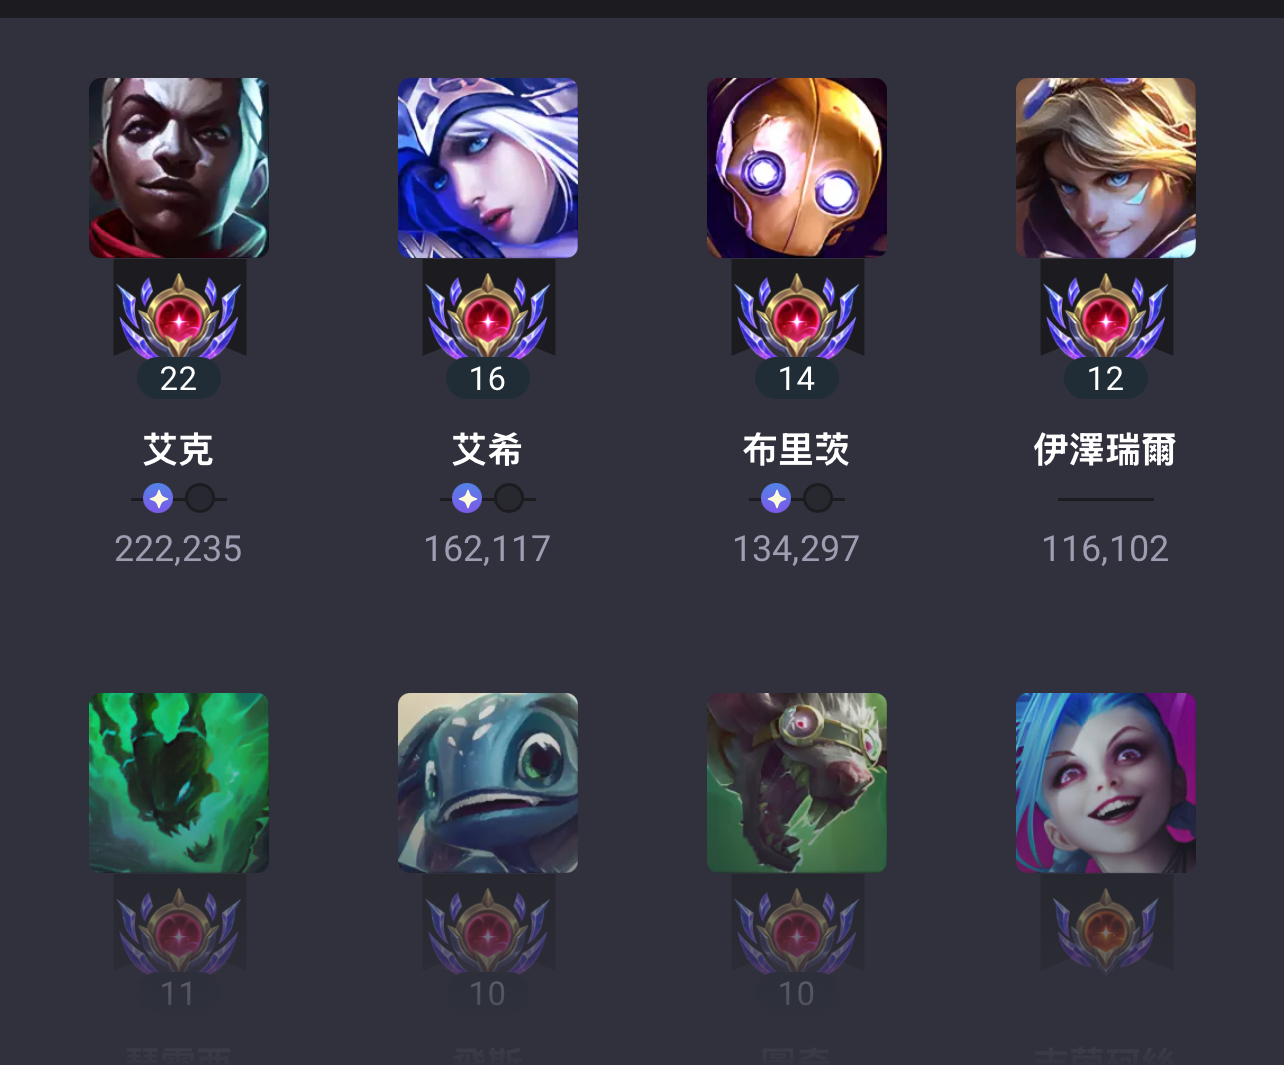
Task: Open Thresh green spectral portrait
Action: click(179, 783)
